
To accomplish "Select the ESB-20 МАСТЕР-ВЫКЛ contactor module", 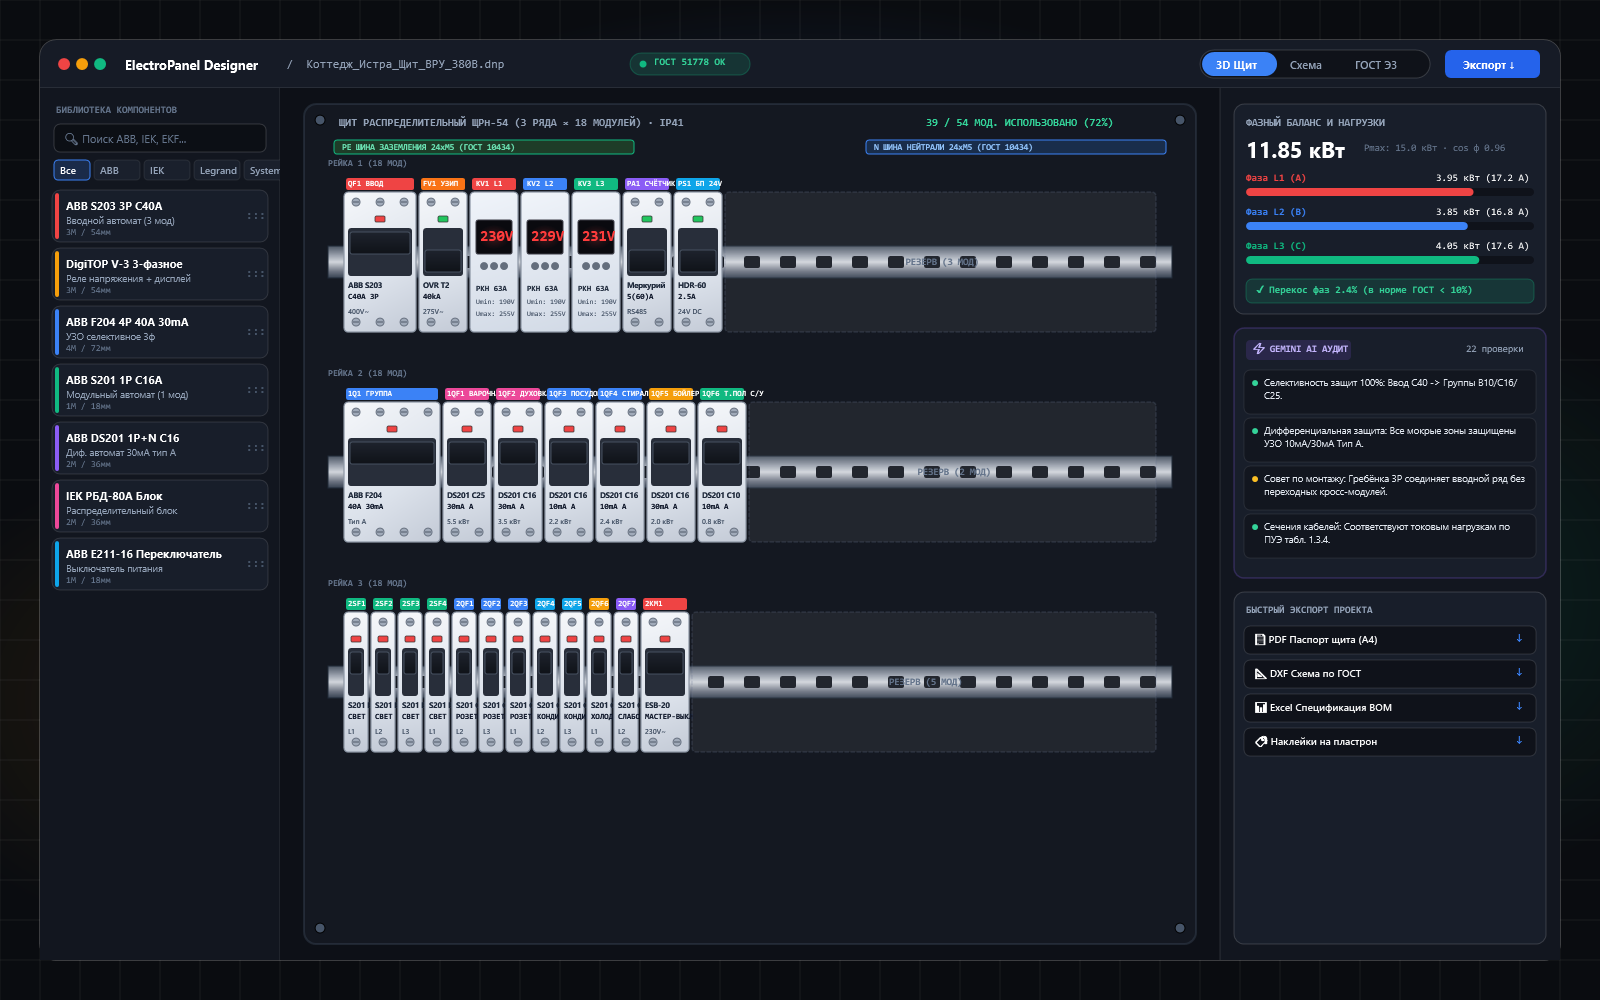I will click(x=664, y=682).
